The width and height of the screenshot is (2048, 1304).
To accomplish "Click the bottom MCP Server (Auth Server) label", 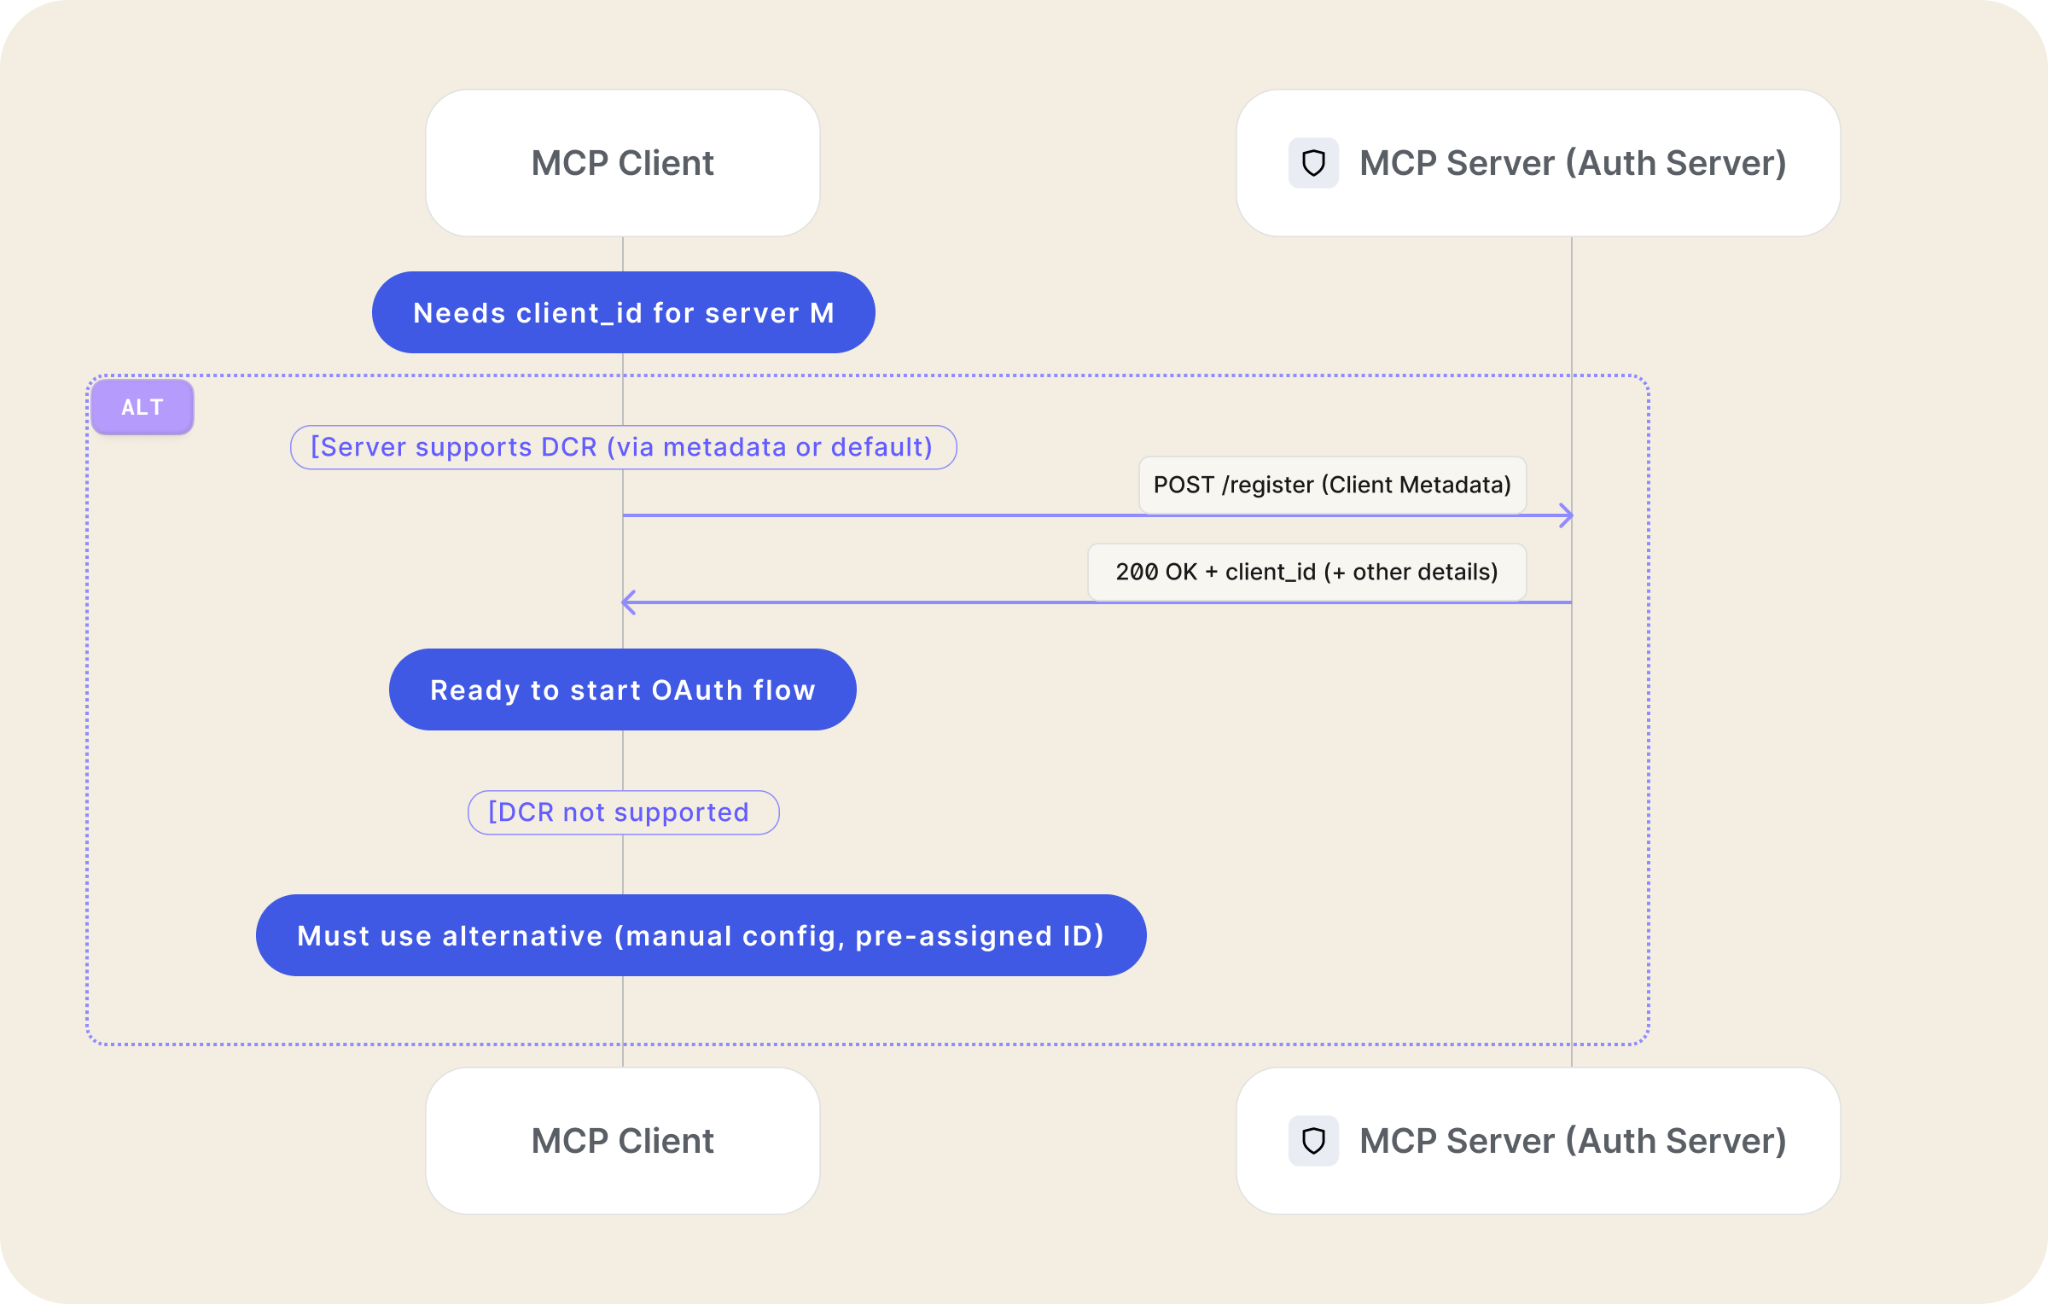I will pos(1572,1141).
